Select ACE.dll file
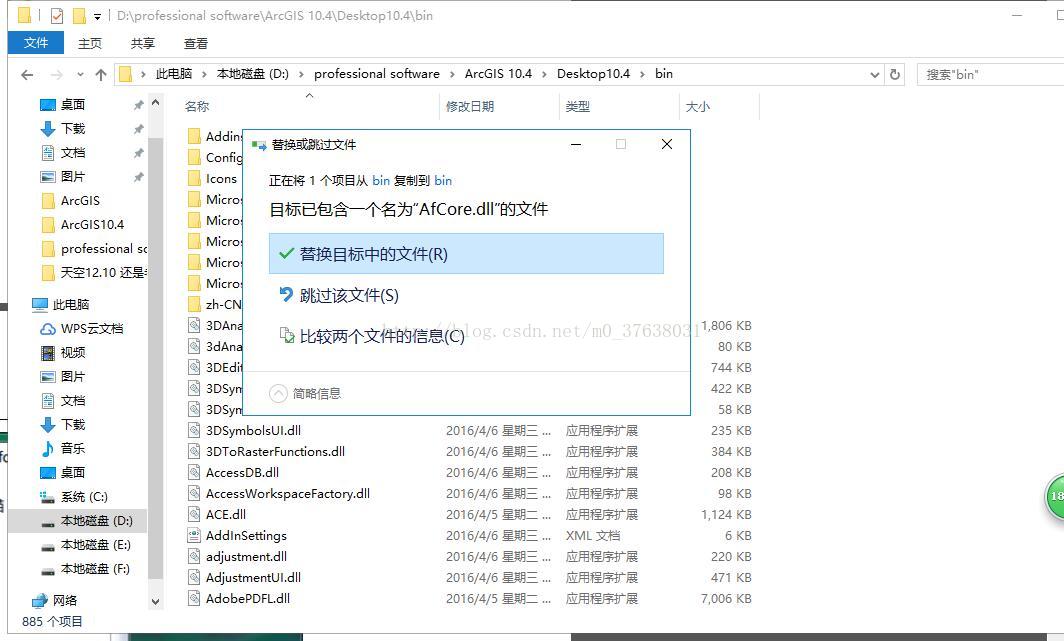Image resolution: width=1064 pixels, height=641 pixels. (x=226, y=514)
